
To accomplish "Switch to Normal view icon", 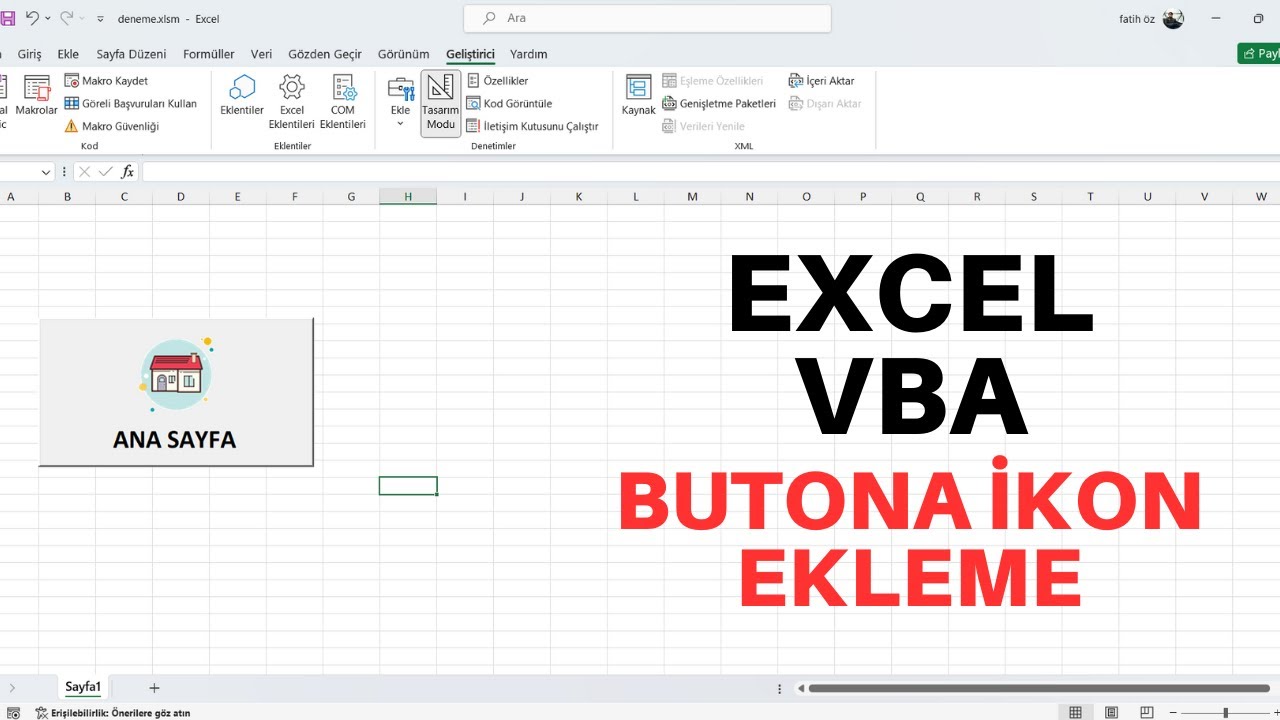I will (x=1075, y=713).
